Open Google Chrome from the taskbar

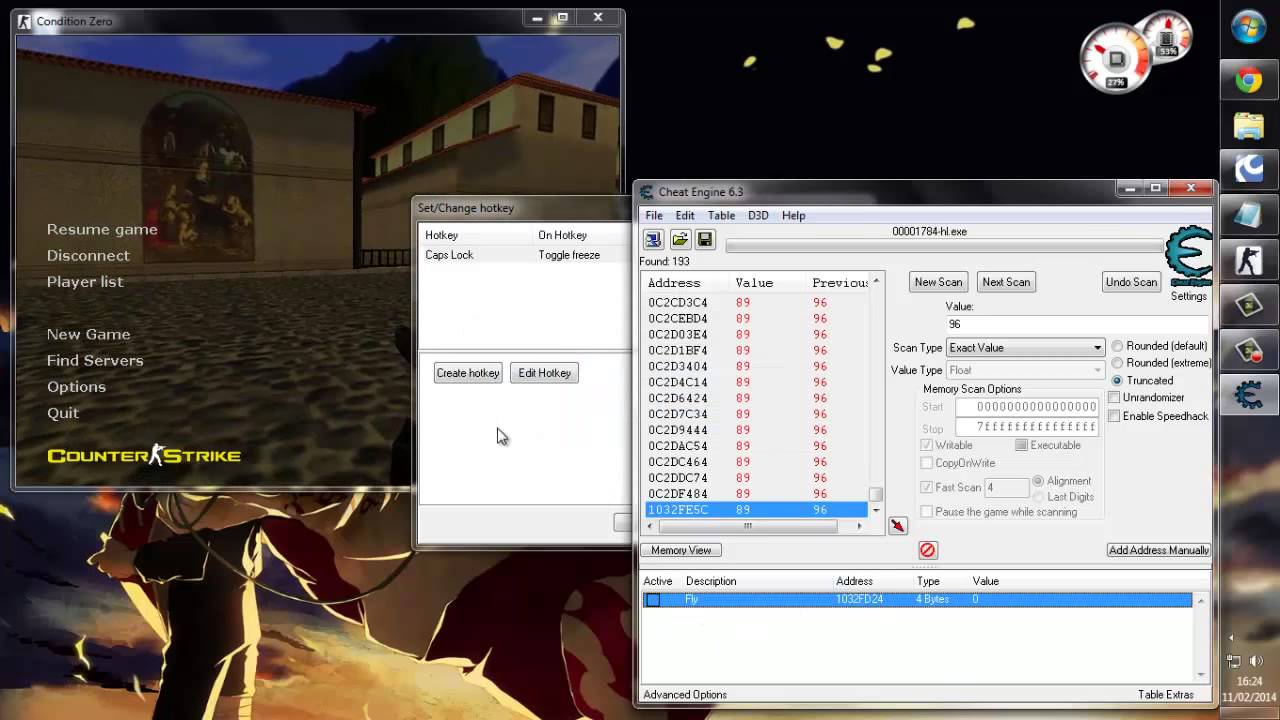[1249, 81]
